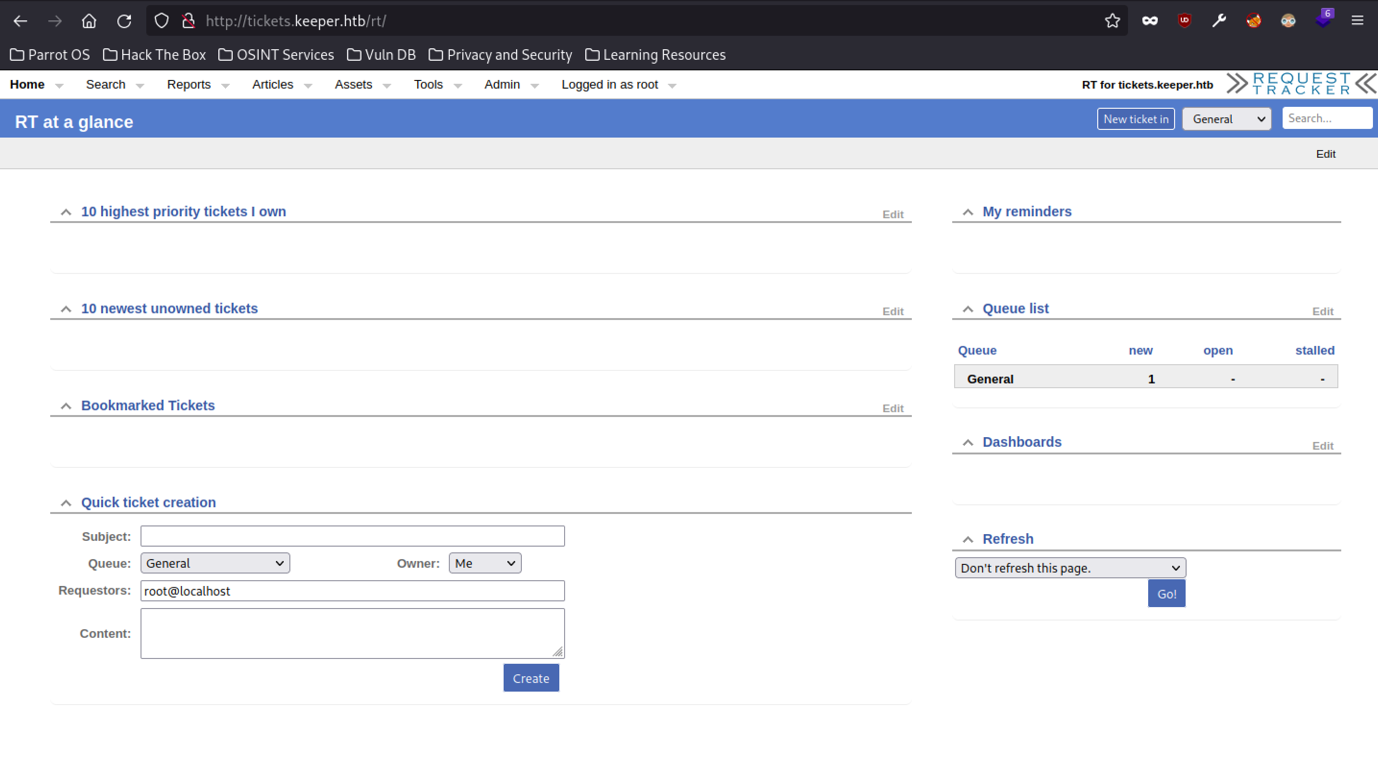Reload the current page

point(123,20)
